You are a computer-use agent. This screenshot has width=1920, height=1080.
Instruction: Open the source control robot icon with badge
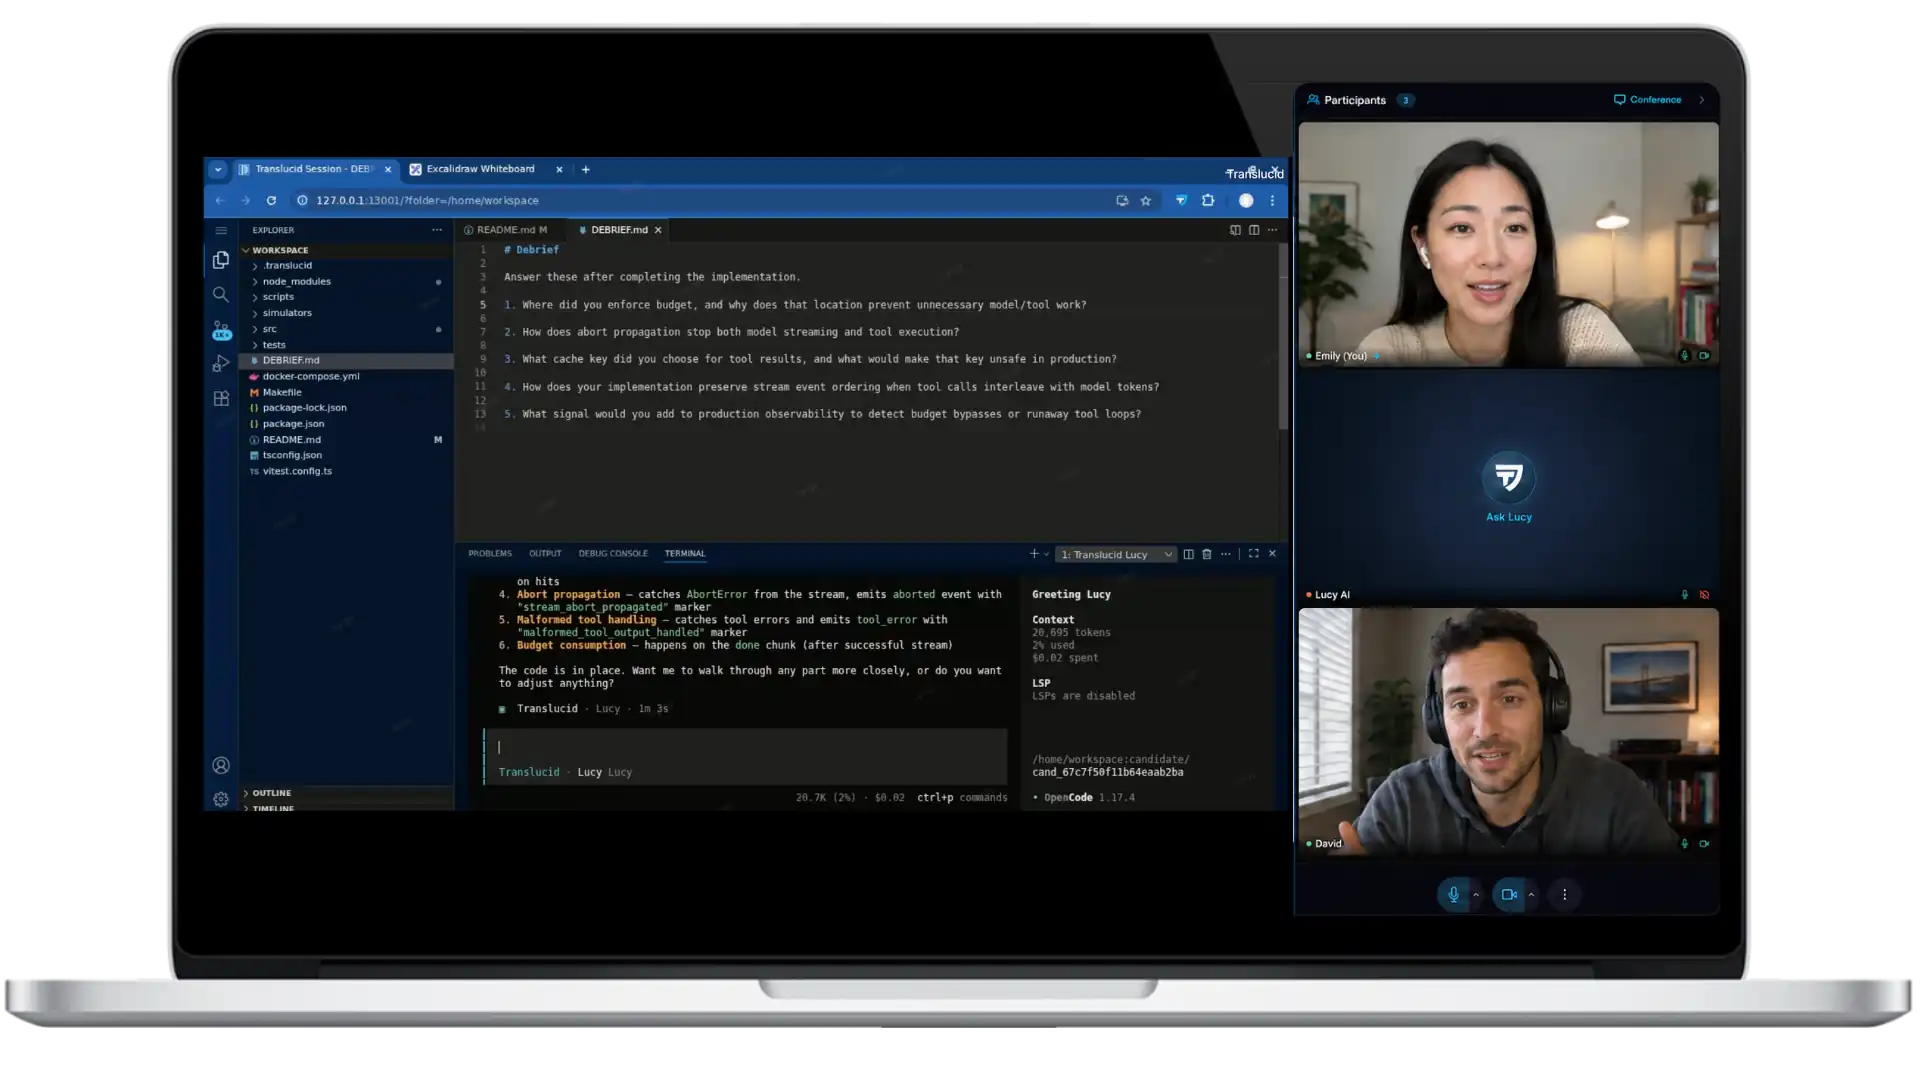pyautogui.click(x=221, y=329)
